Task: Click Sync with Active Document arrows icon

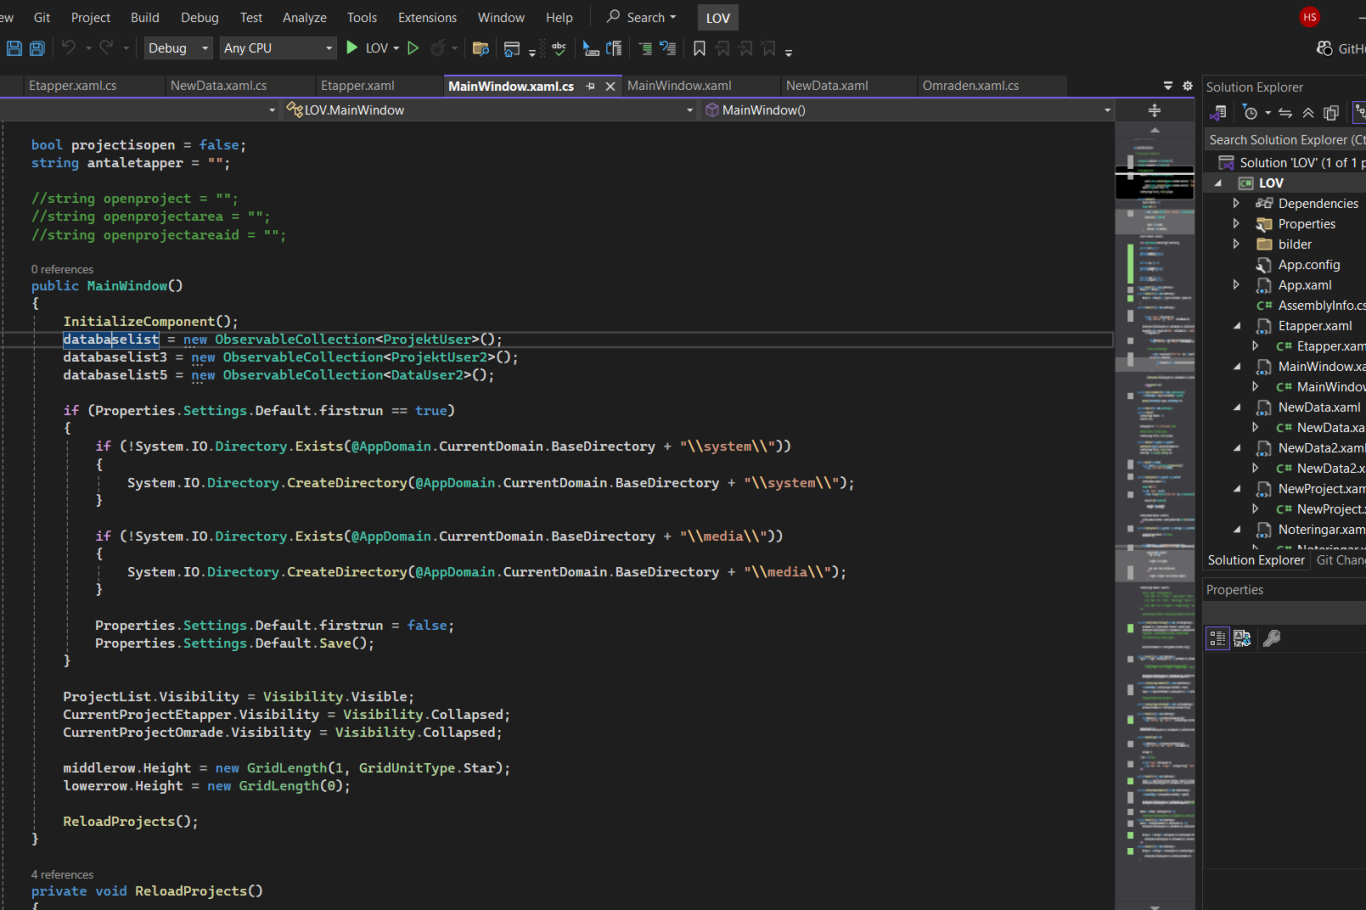Action: [x=1285, y=113]
